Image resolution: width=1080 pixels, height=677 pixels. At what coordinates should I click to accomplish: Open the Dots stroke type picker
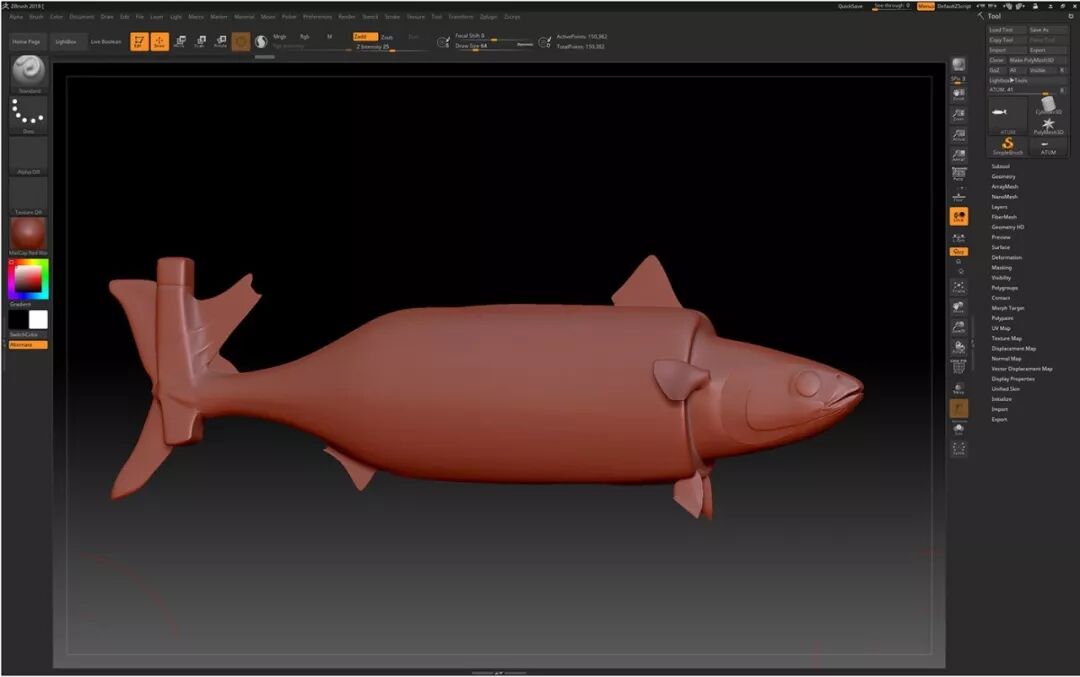28,112
